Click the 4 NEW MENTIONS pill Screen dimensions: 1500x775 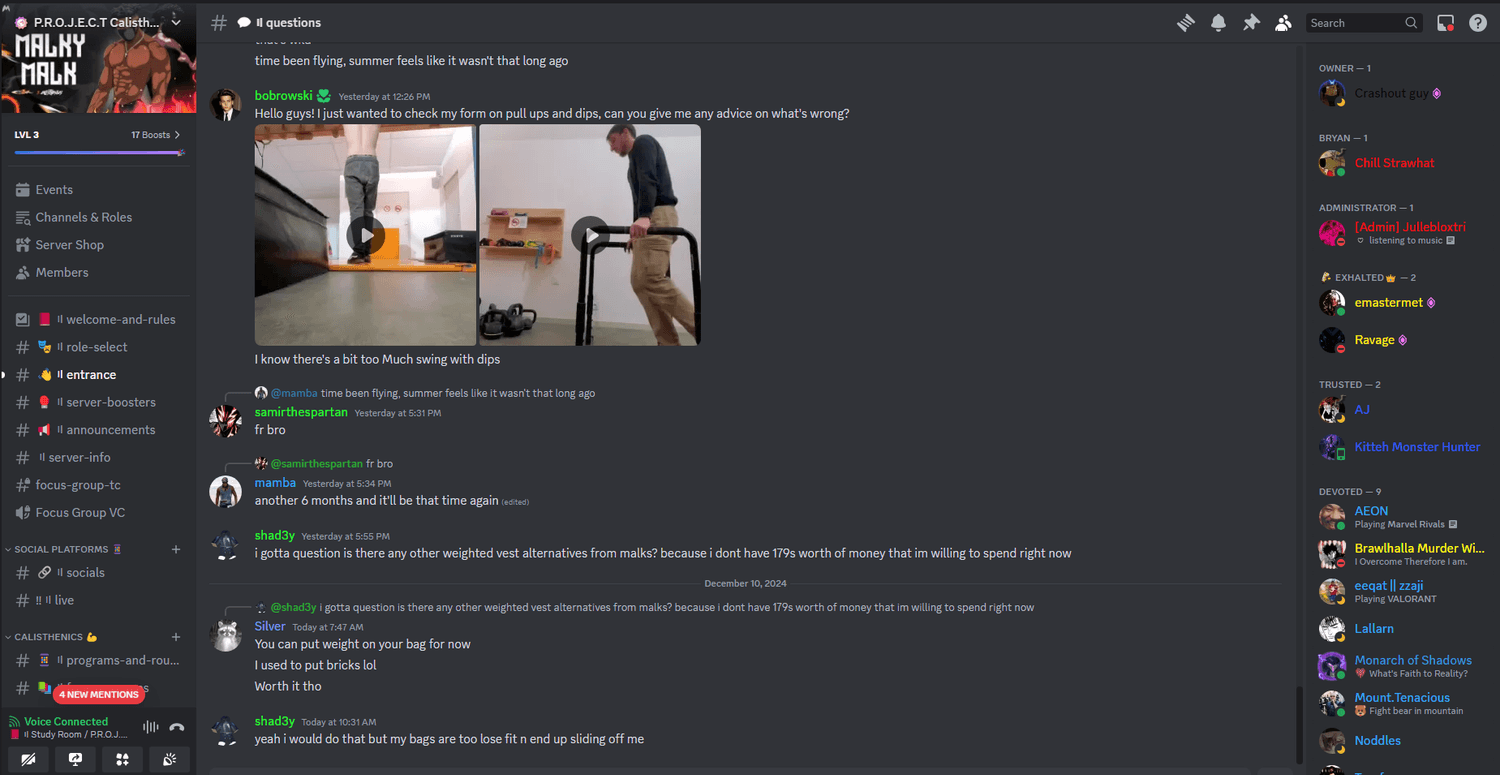(x=98, y=694)
